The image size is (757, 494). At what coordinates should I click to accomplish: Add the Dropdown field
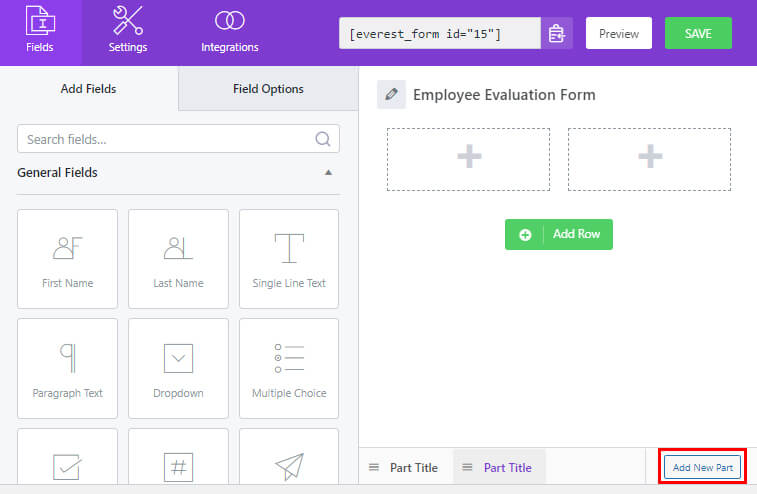pos(178,368)
